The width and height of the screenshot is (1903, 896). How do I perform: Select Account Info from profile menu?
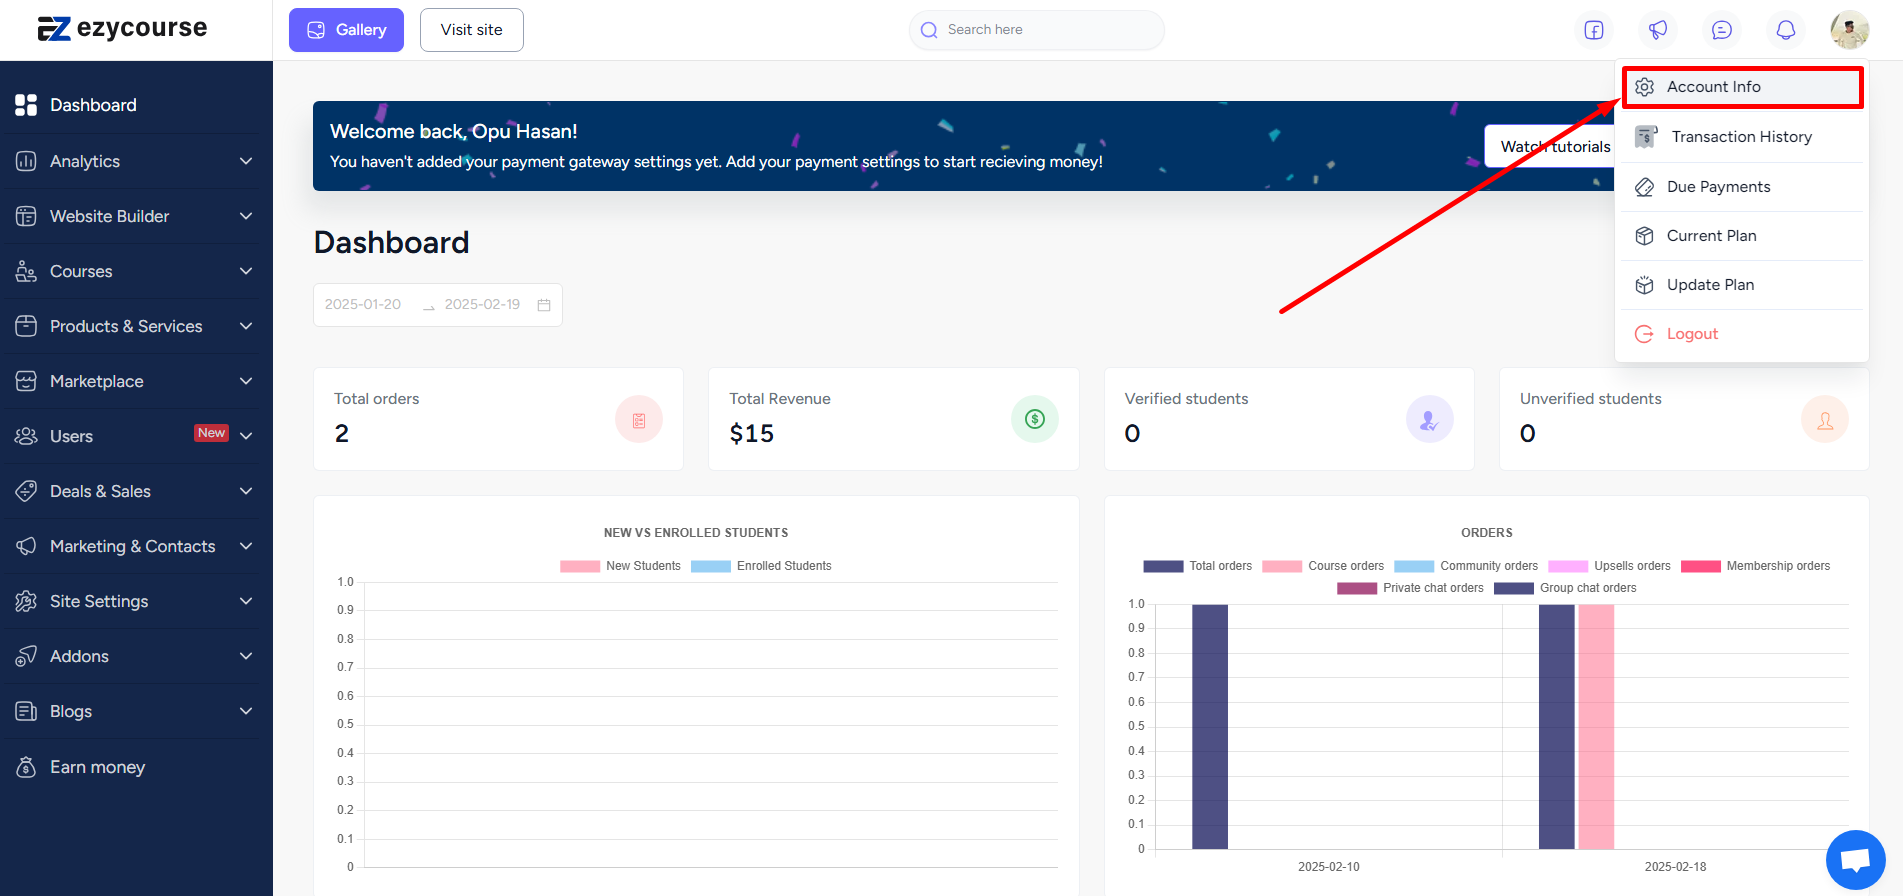(1742, 87)
